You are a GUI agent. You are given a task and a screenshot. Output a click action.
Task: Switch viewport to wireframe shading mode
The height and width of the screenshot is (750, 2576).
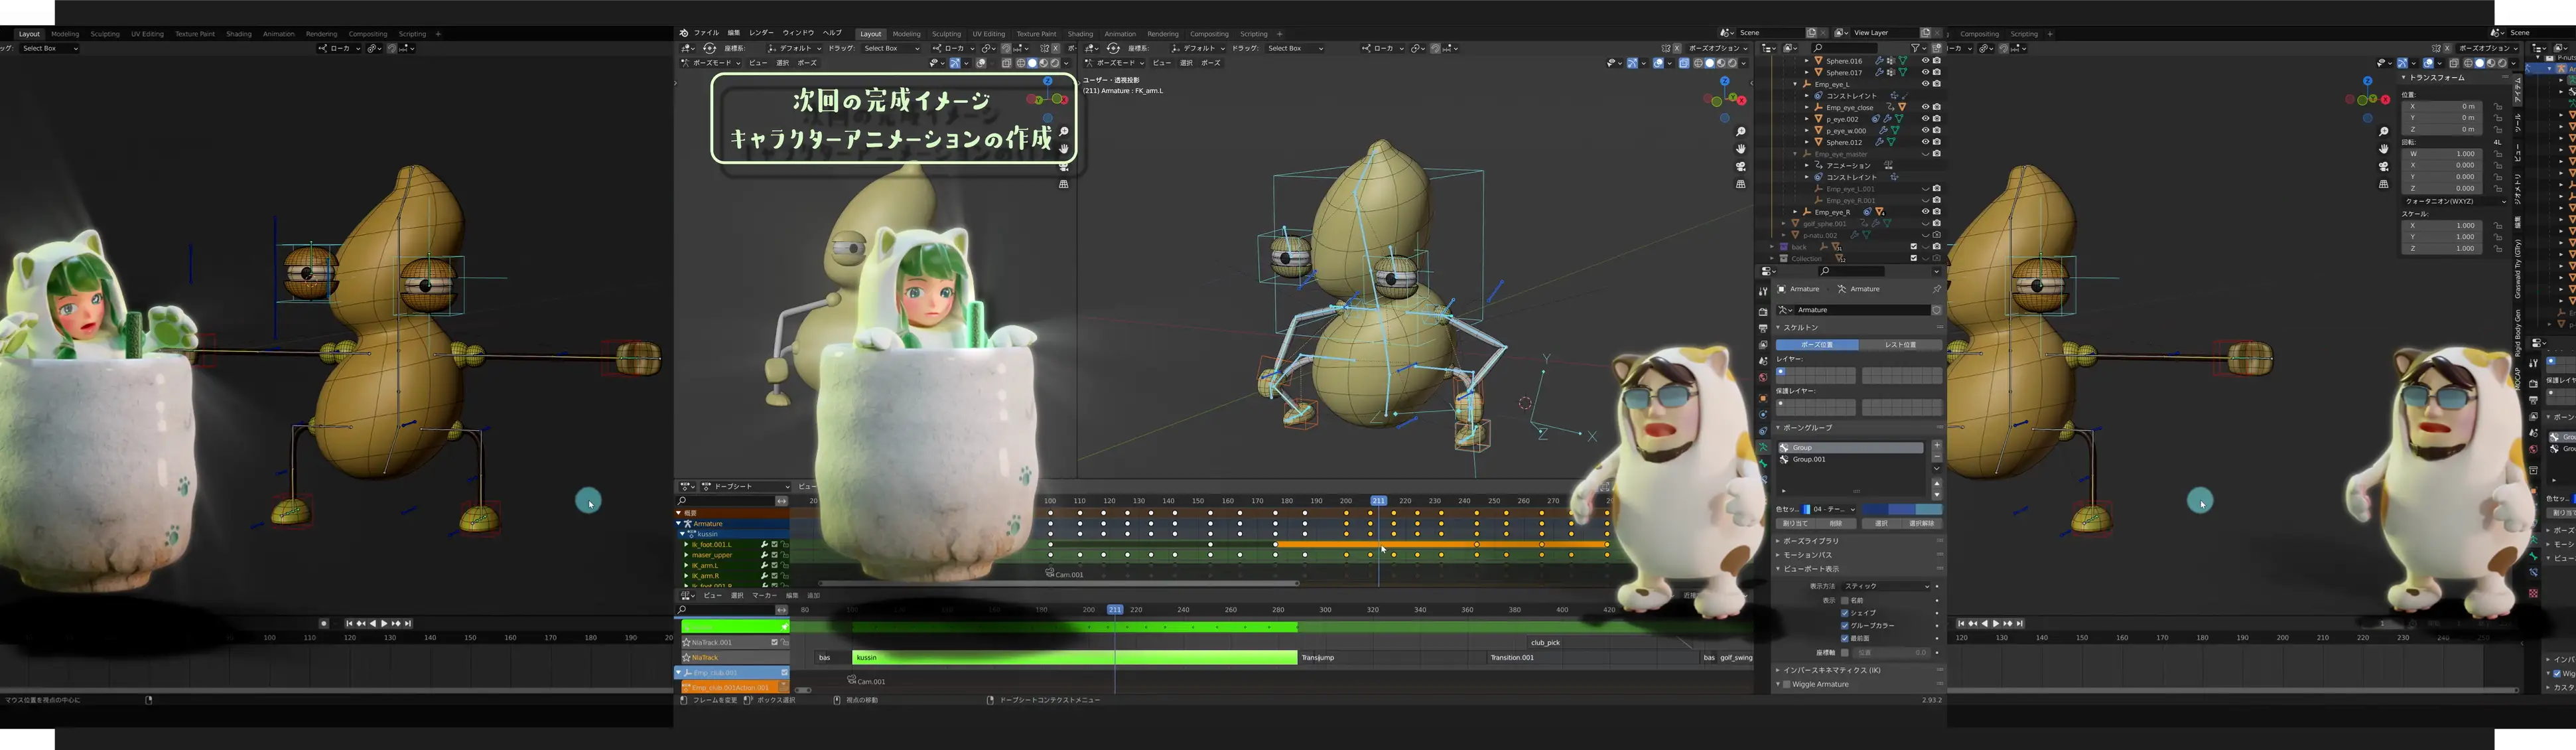pos(1699,63)
